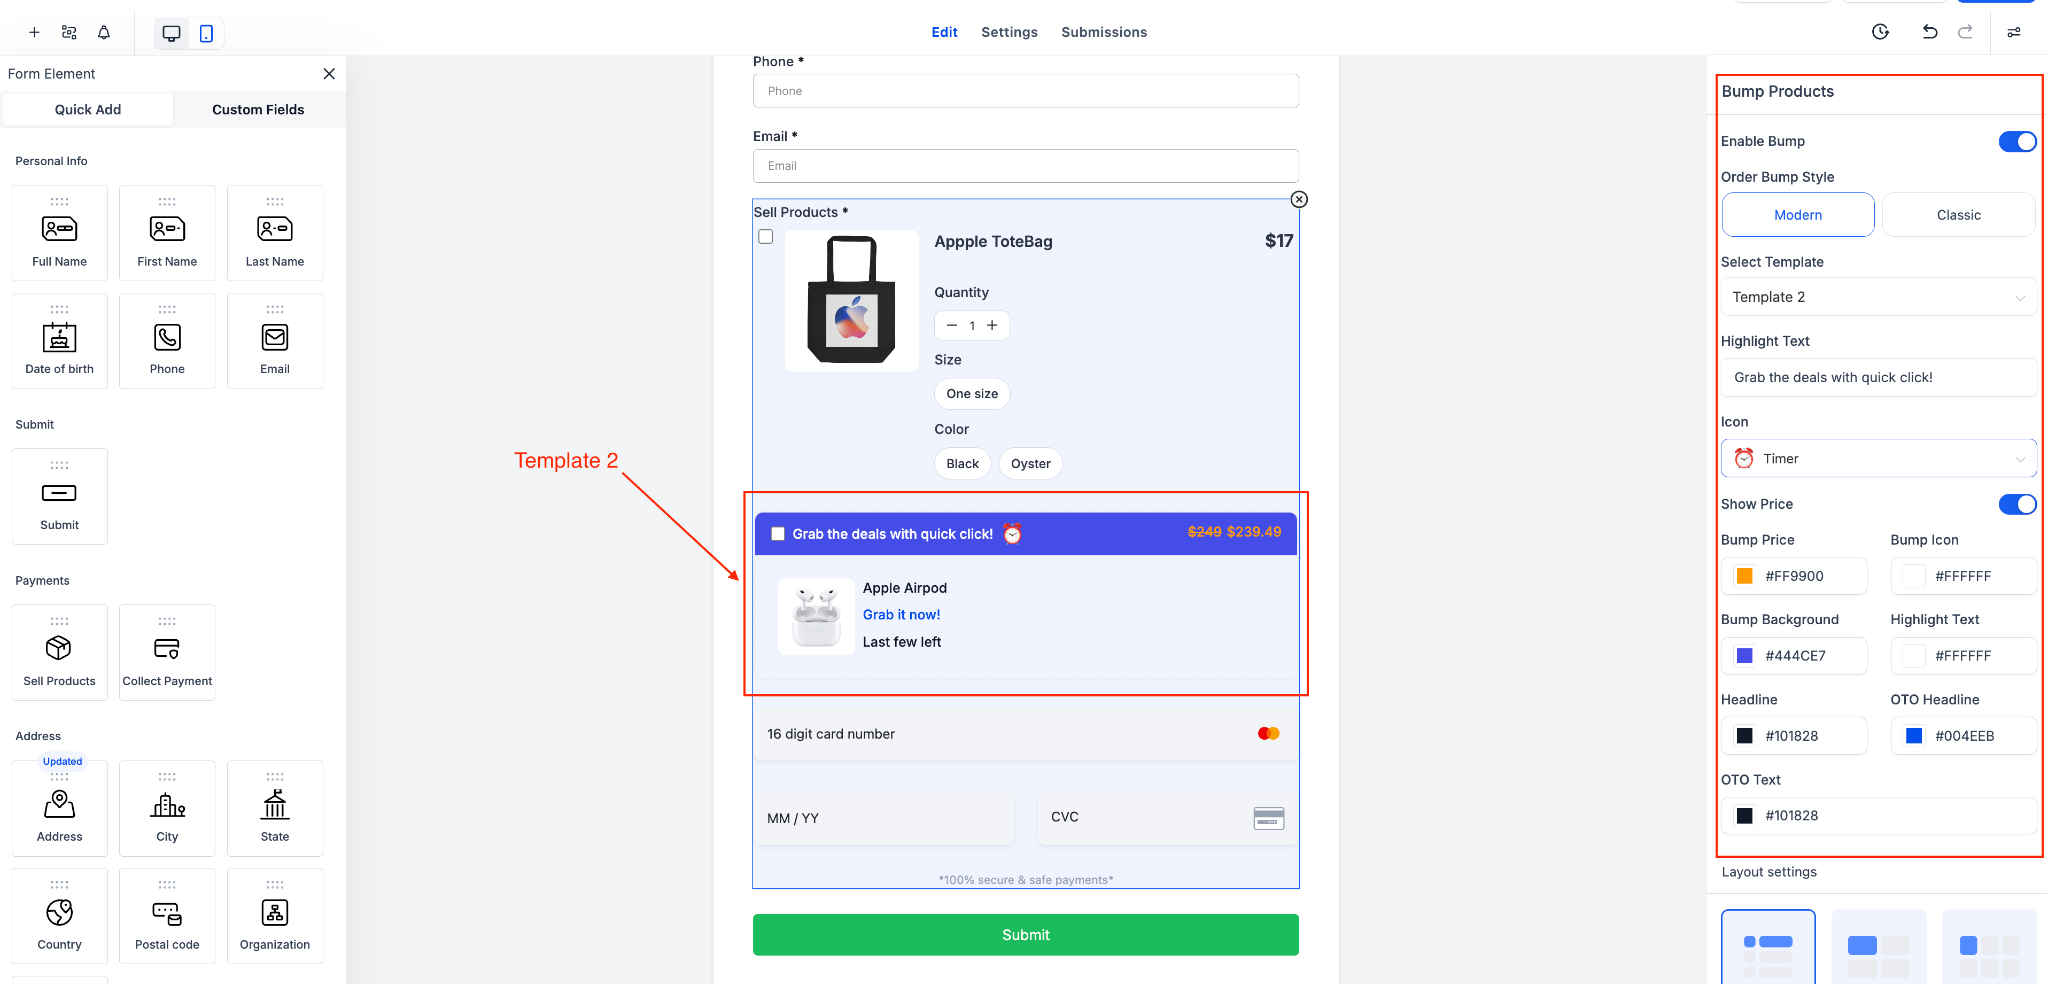Screen dimensions: 2047x984
Task: Expand the Icon Timer dropdown
Action: [x=1878, y=458]
